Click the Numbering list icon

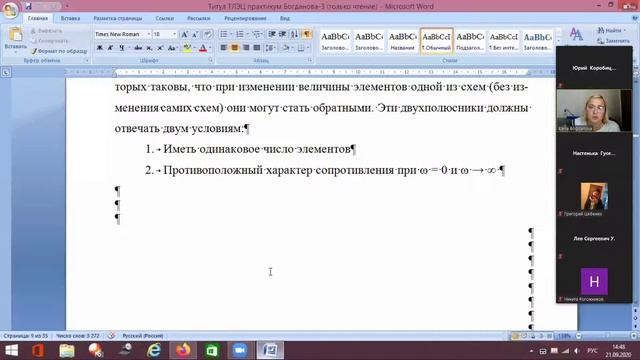click(x=240, y=34)
